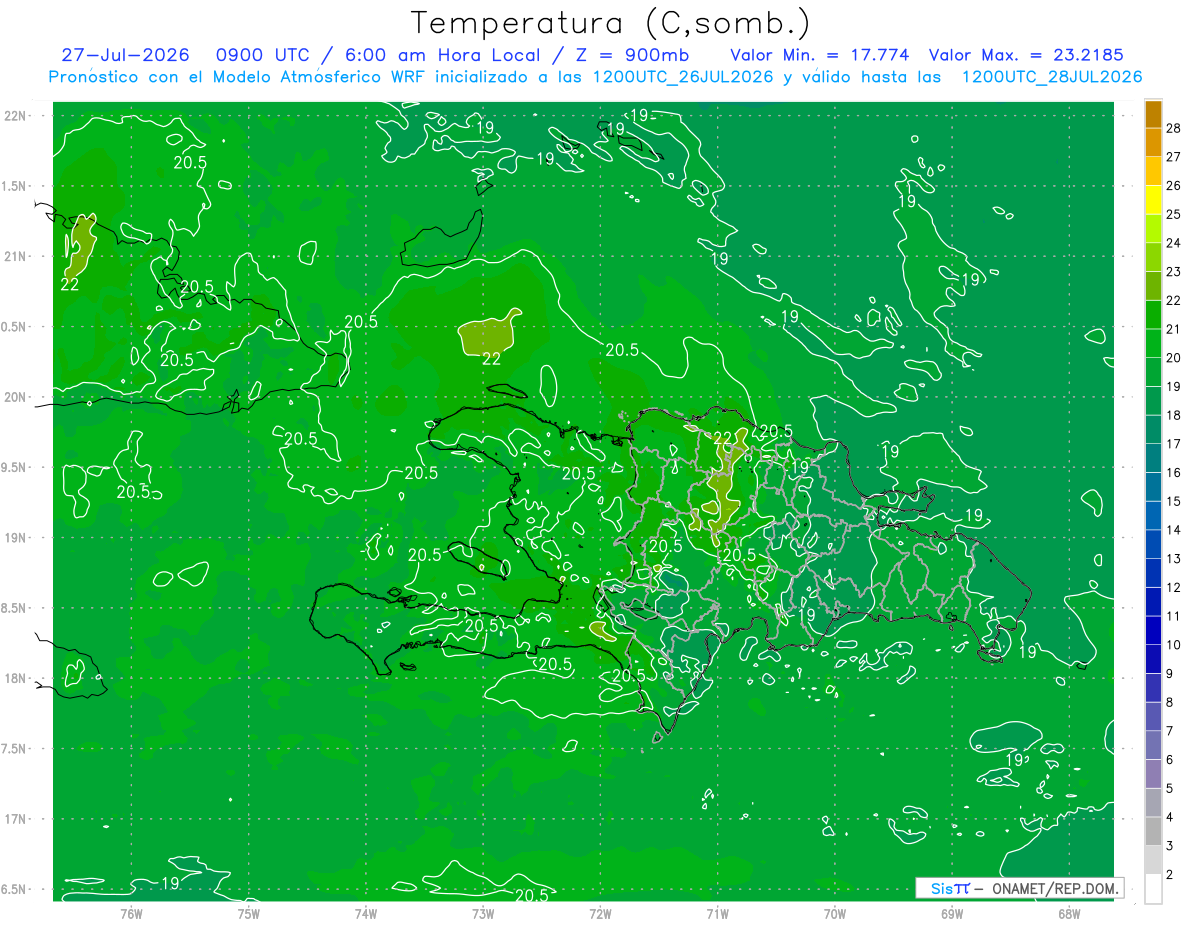The height and width of the screenshot is (927, 1200).
Task: Click colorbar label '18'
Action: [1173, 415]
